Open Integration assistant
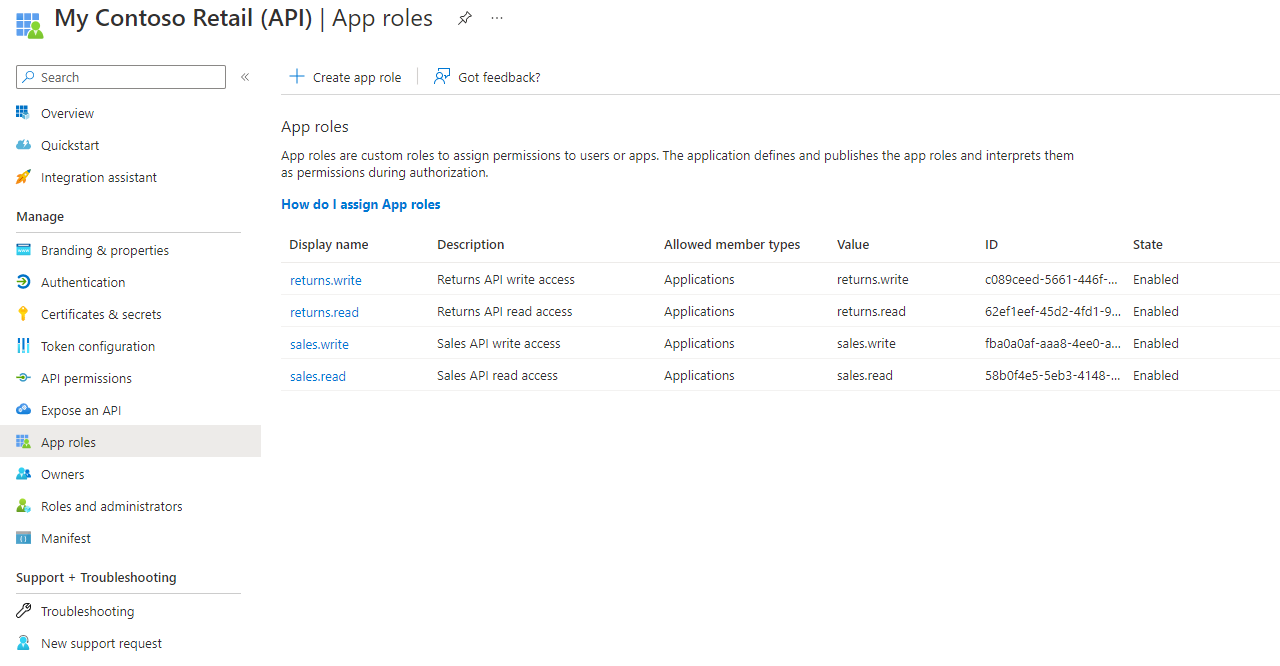Image resolution: width=1280 pixels, height=666 pixels. pyautogui.click(x=99, y=177)
